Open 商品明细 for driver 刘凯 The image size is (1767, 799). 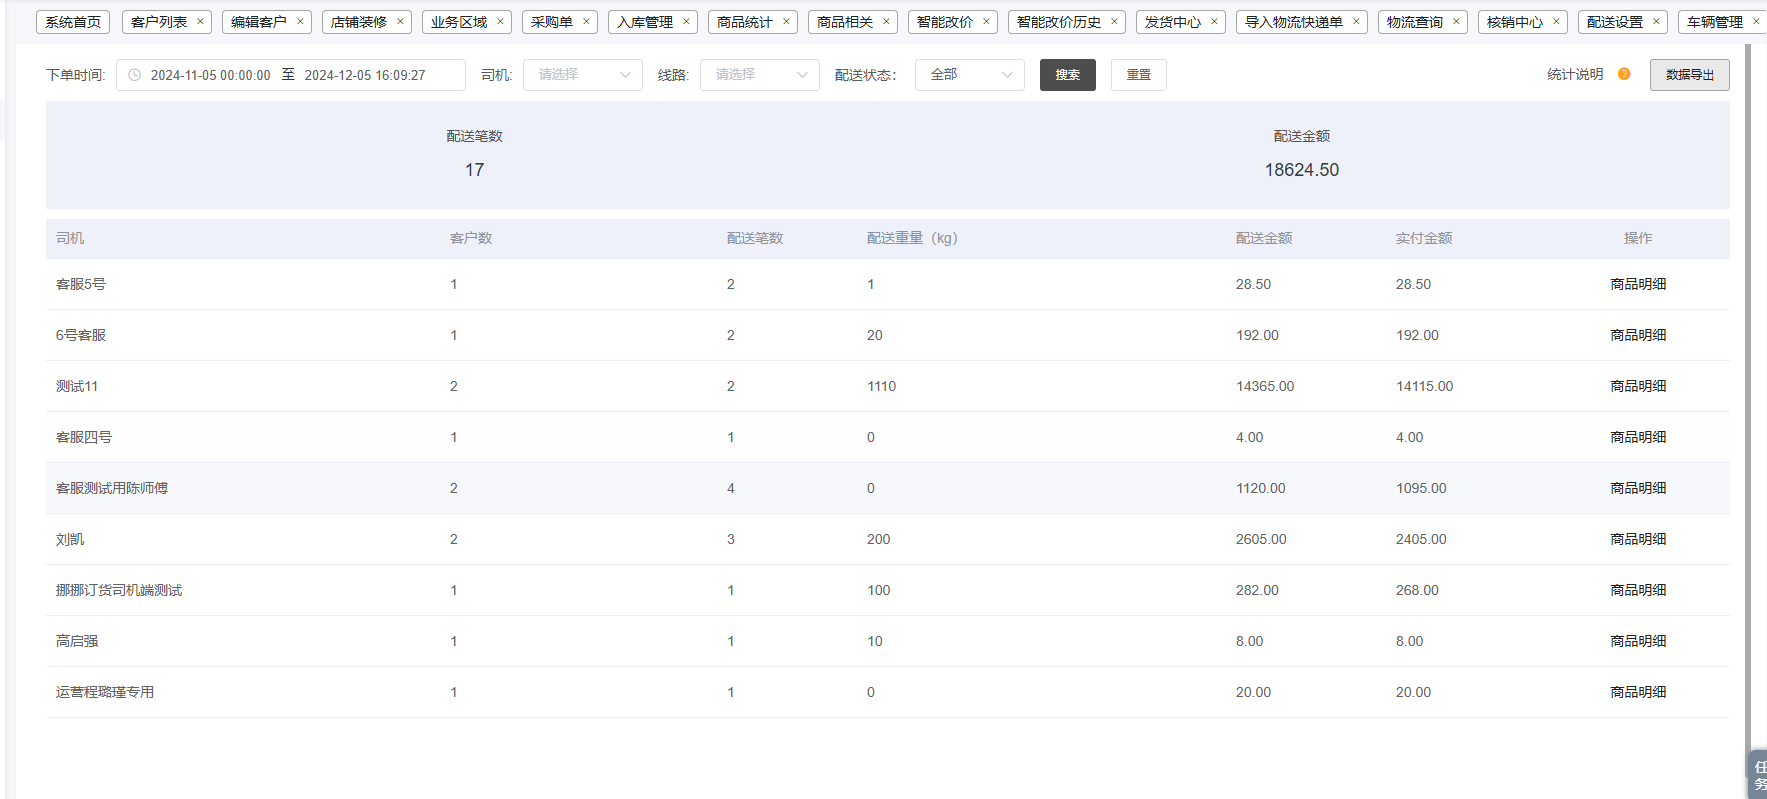(1638, 539)
